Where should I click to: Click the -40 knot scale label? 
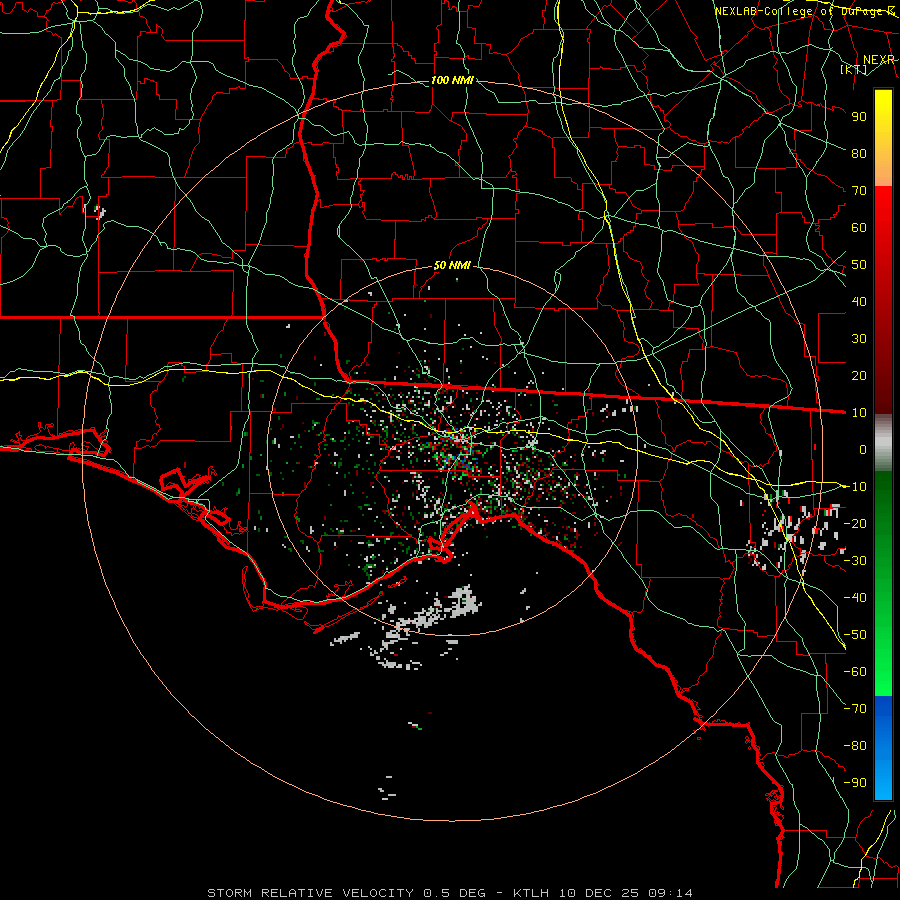click(x=855, y=598)
